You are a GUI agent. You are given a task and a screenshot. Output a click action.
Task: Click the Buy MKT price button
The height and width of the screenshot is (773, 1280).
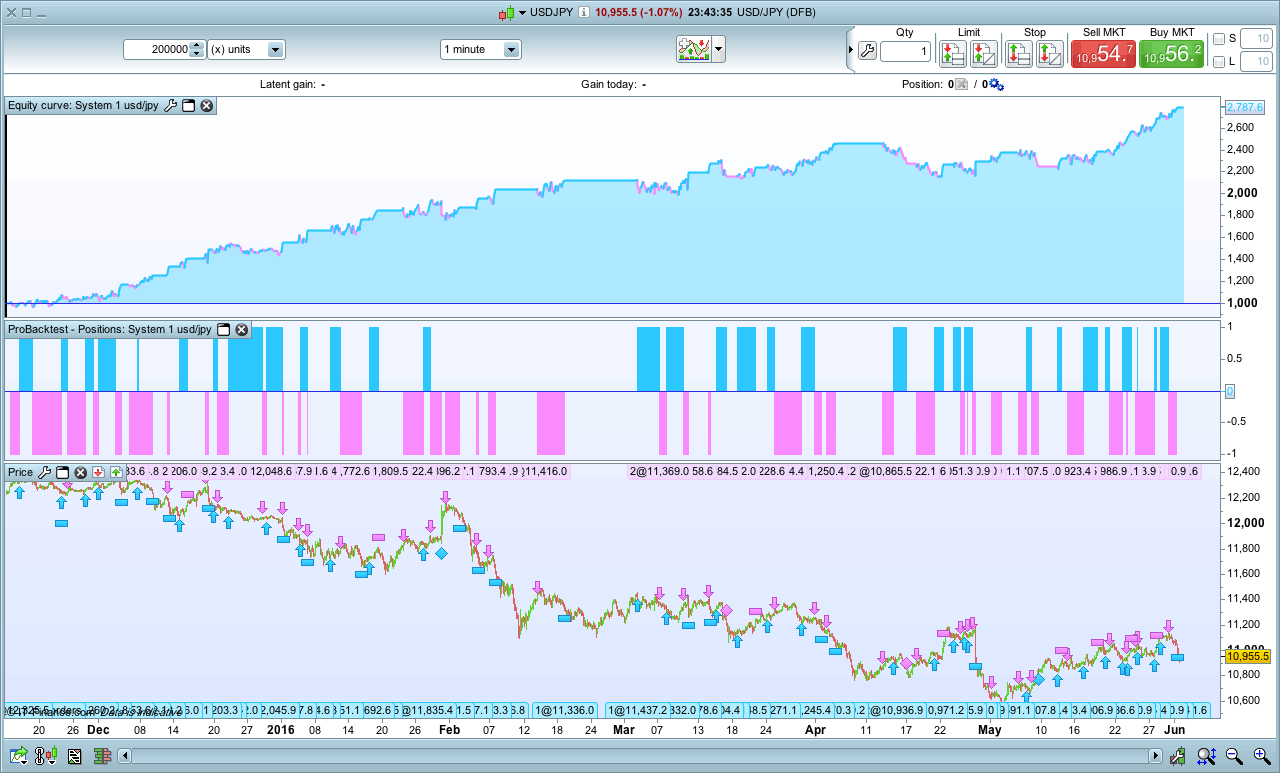[x=1171, y=54]
